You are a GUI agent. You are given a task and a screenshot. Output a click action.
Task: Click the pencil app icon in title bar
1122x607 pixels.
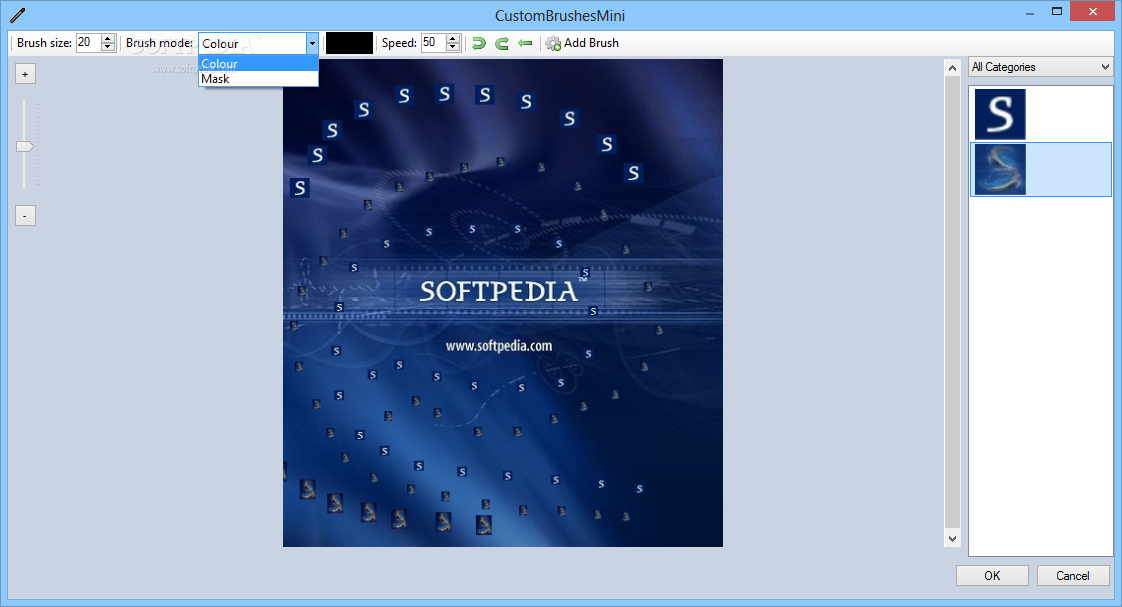[x=17, y=14]
